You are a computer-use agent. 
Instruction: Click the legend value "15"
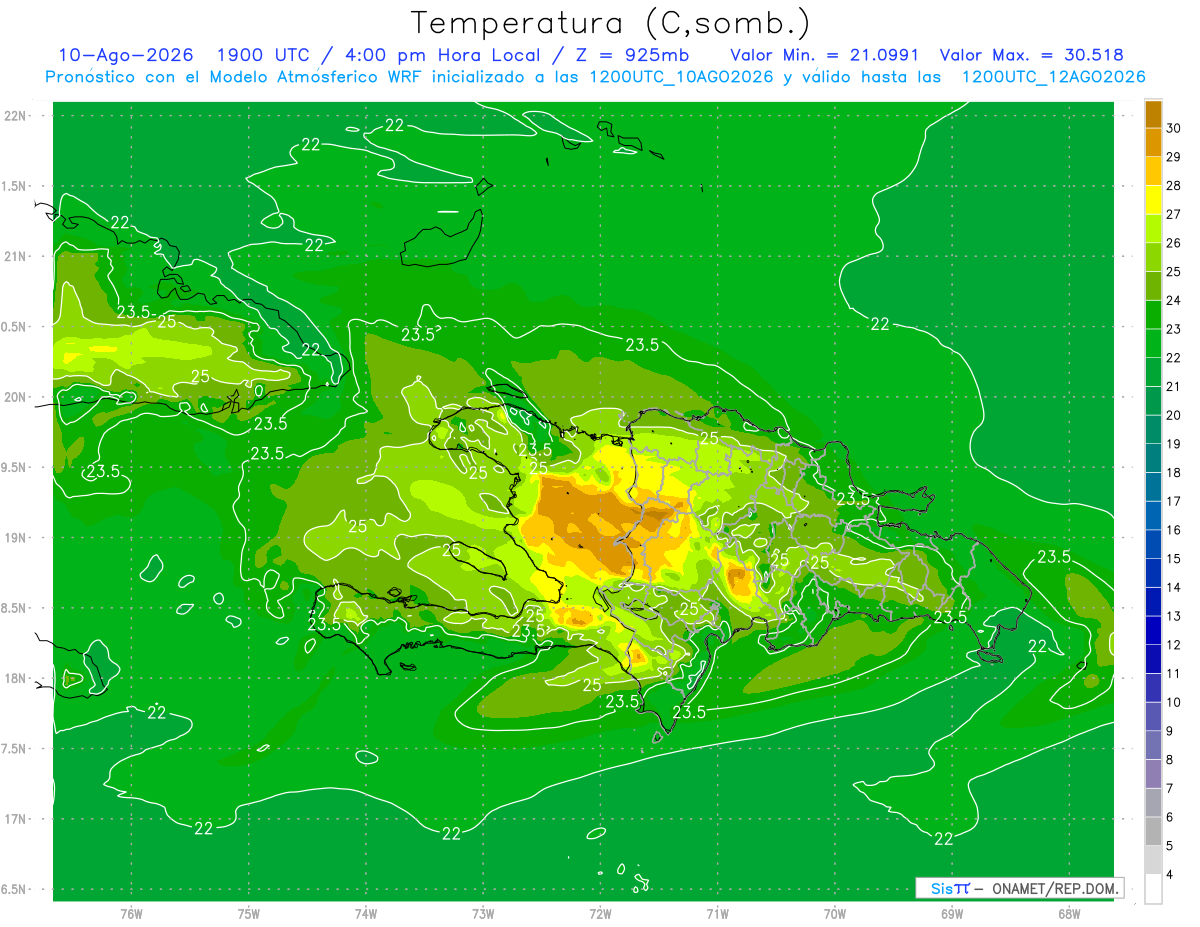pyautogui.click(x=1173, y=558)
